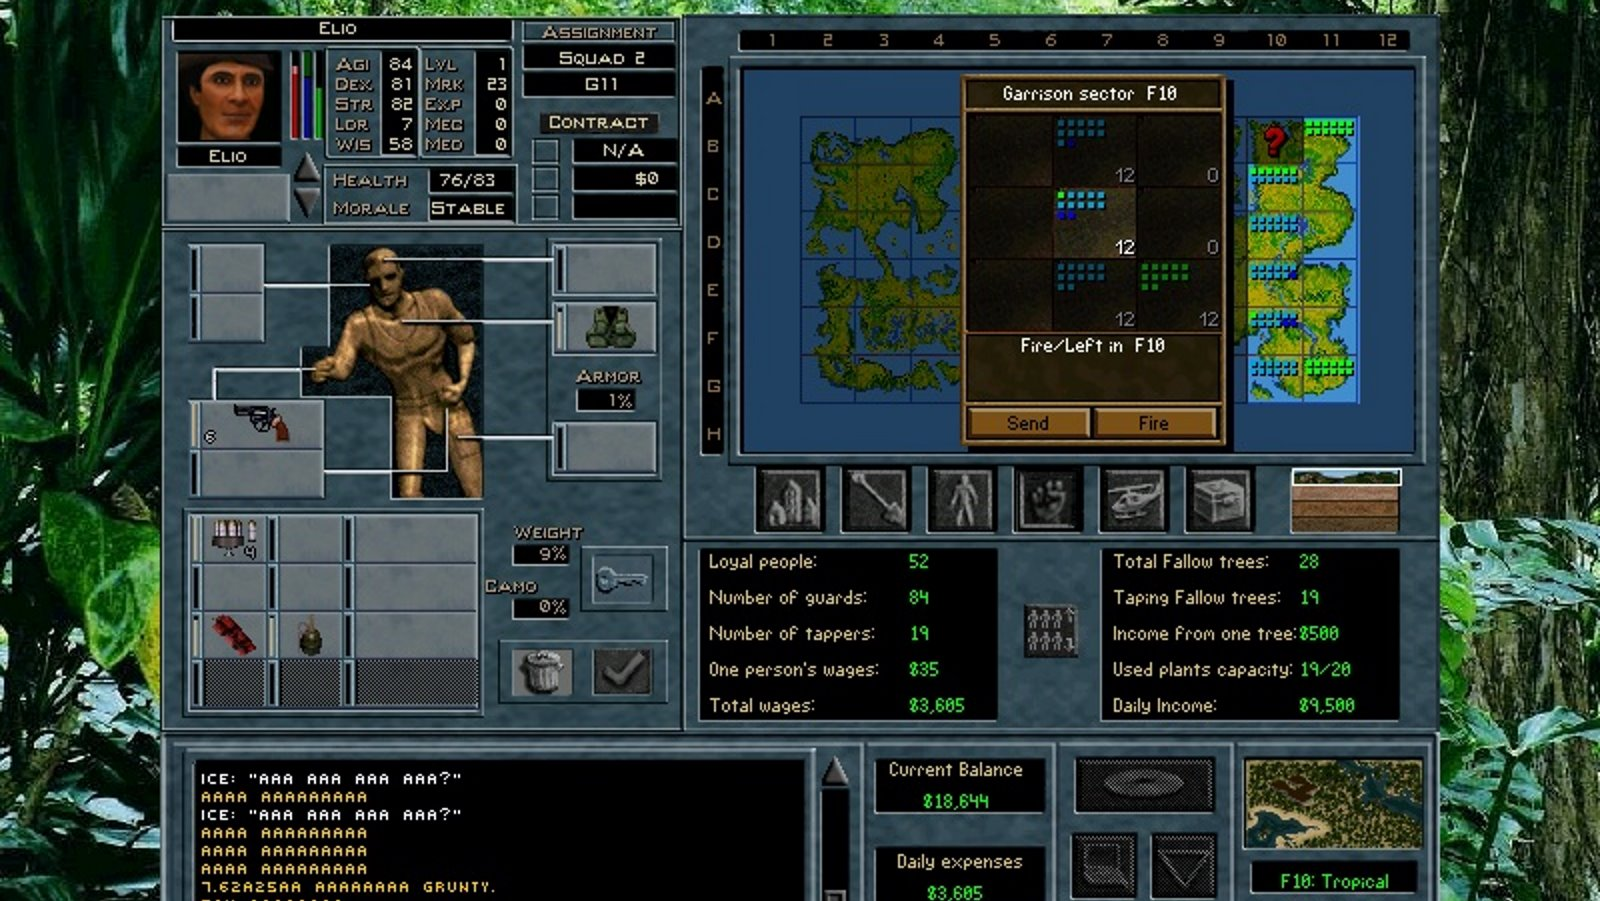Click Elio's face portrait
Viewport: 1600px width, 901px height.
[x=229, y=98]
